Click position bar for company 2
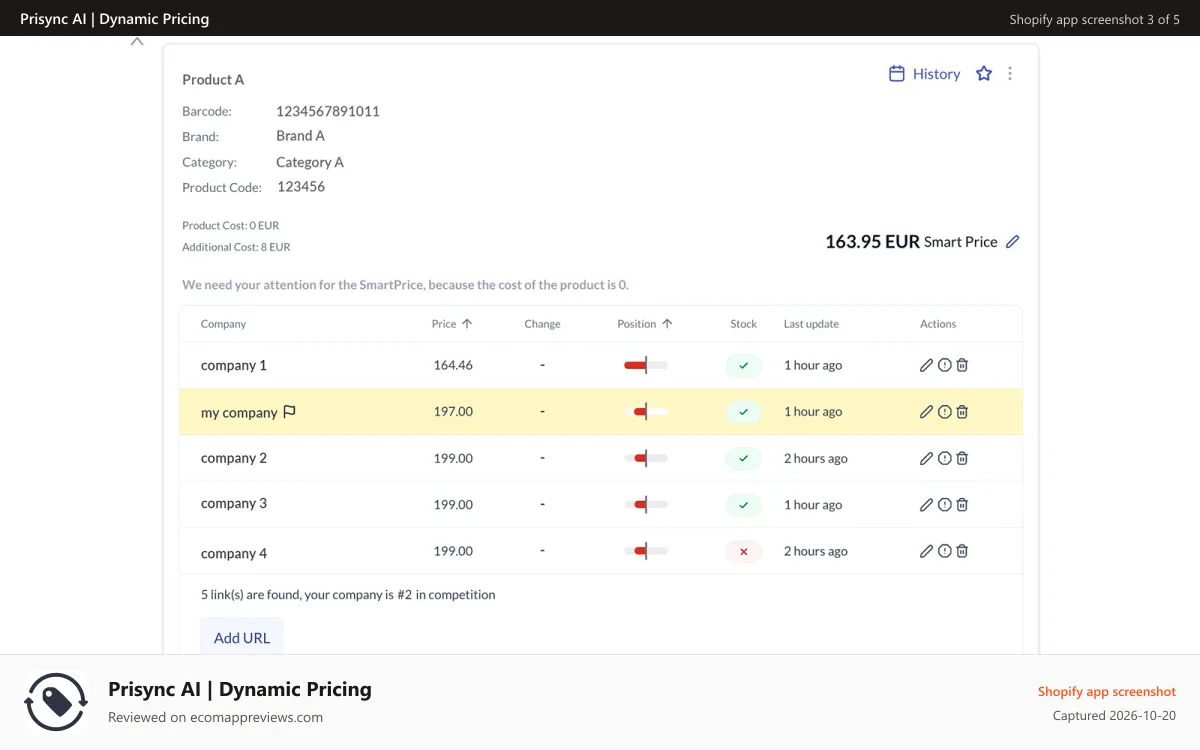The width and height of the screenshot is (1200, 750). (x=645, y=458)
